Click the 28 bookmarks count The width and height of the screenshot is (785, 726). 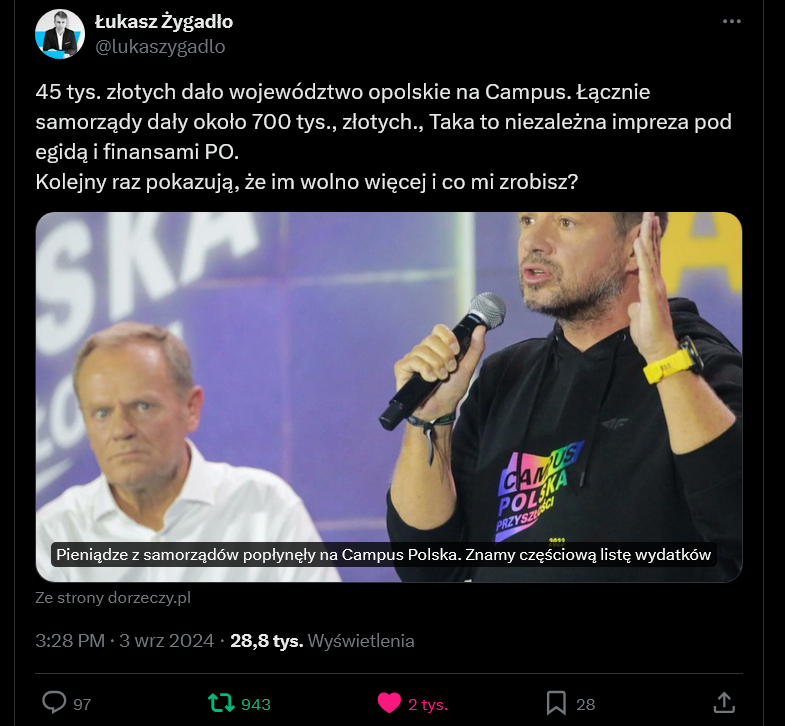tap(585, 704)
